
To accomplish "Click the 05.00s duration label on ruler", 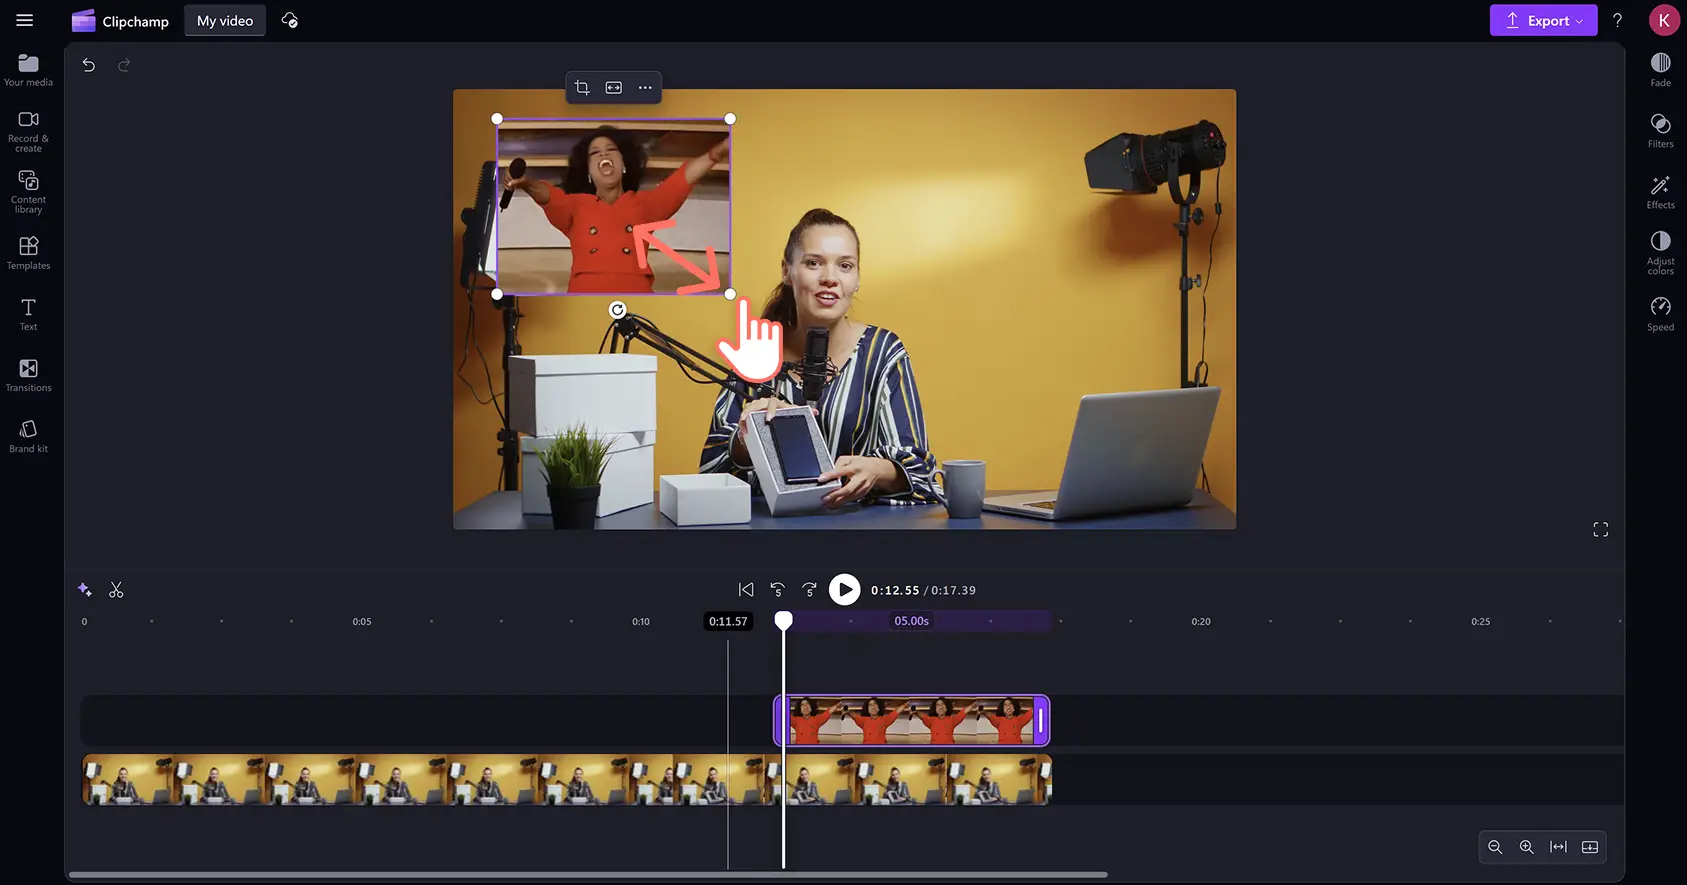I will pyautogui.click(x=911, y=621).
